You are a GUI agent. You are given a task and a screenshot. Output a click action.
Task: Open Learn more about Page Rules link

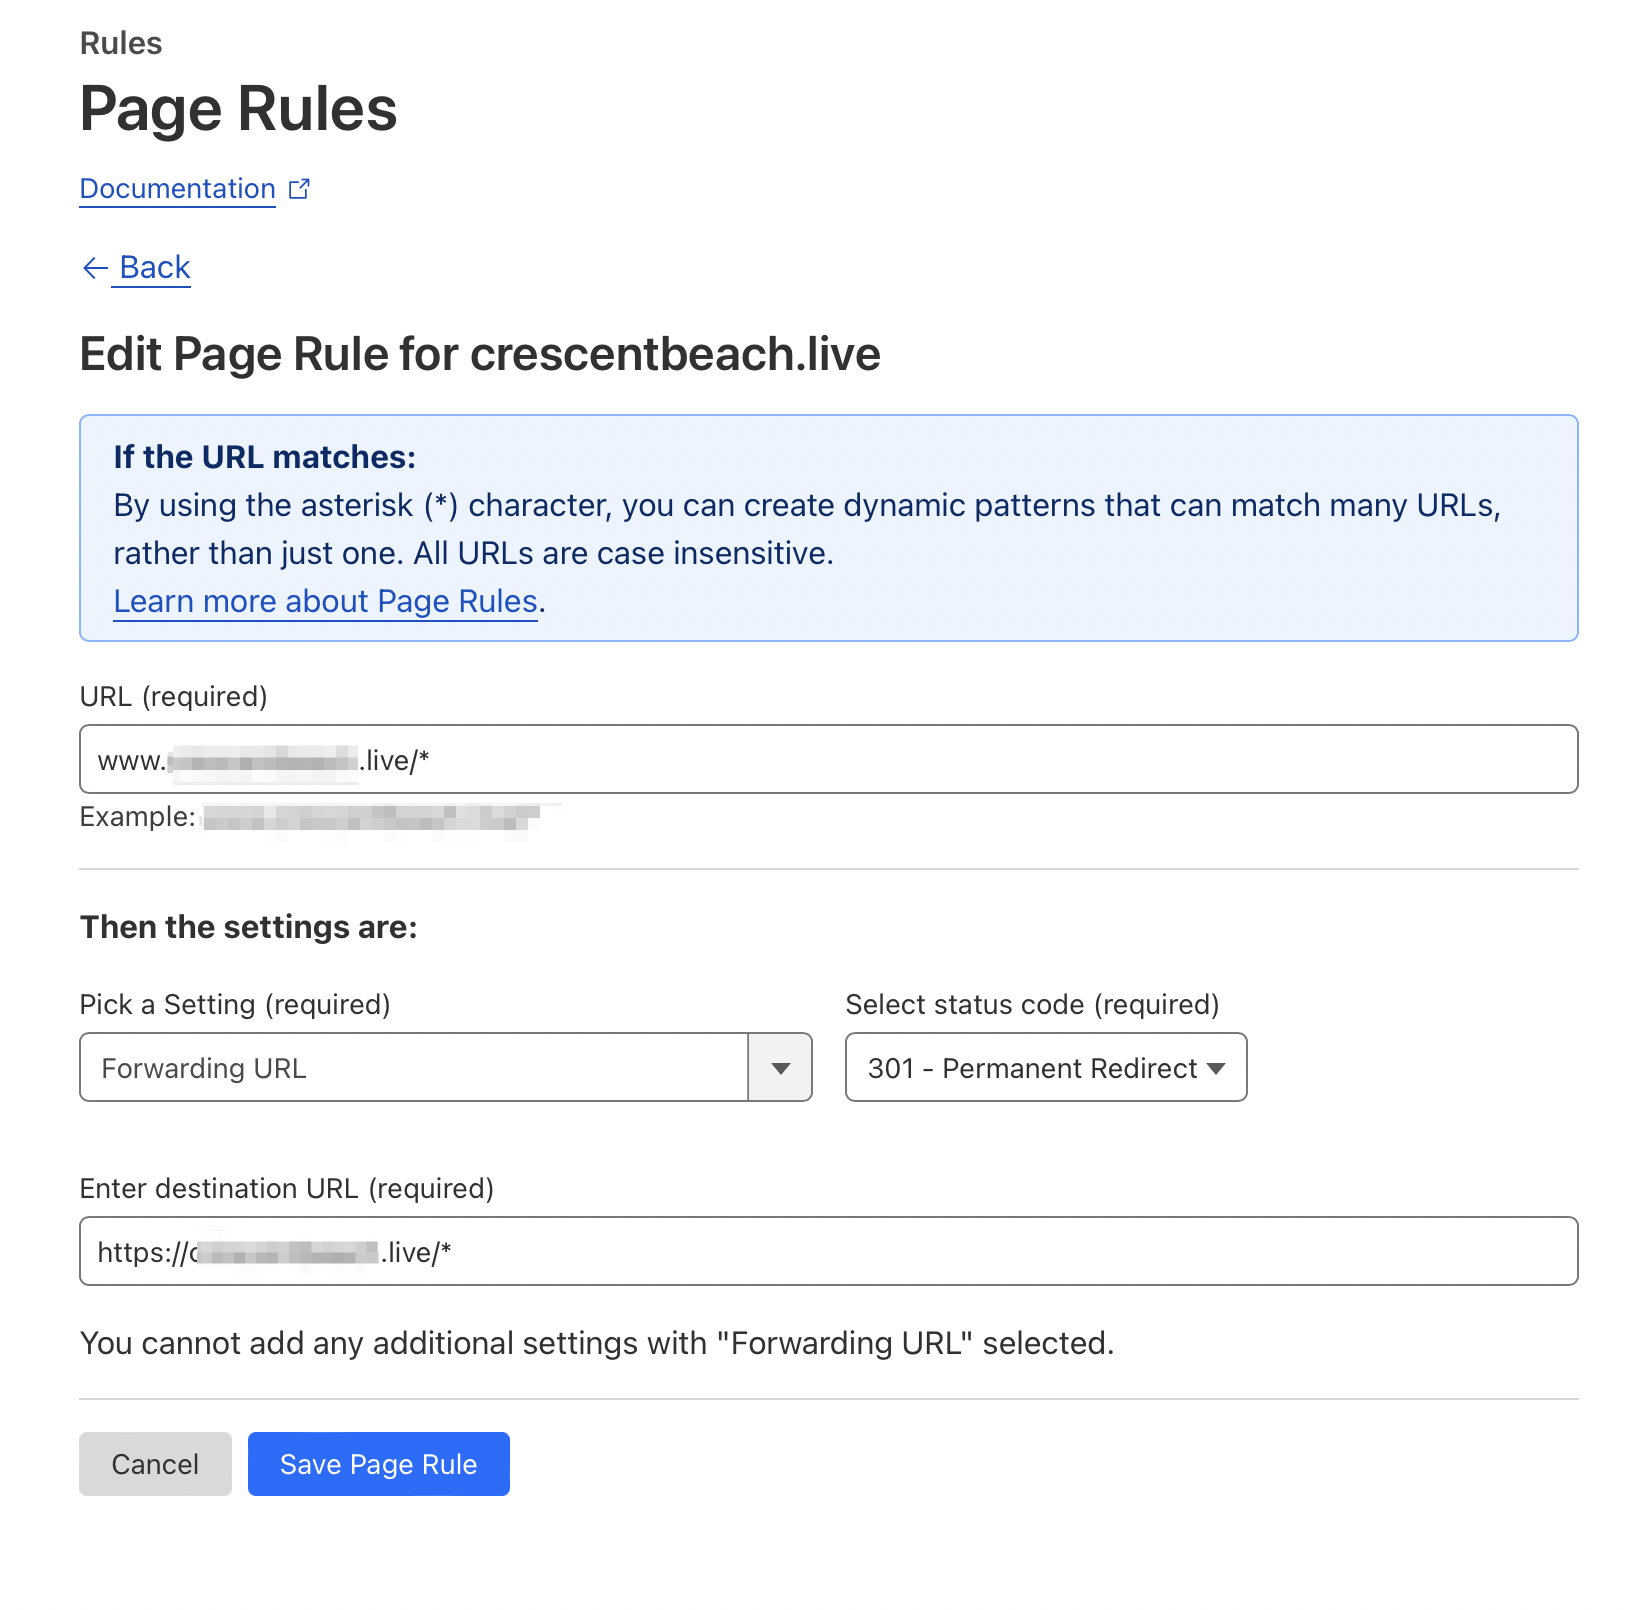[325, 601]
